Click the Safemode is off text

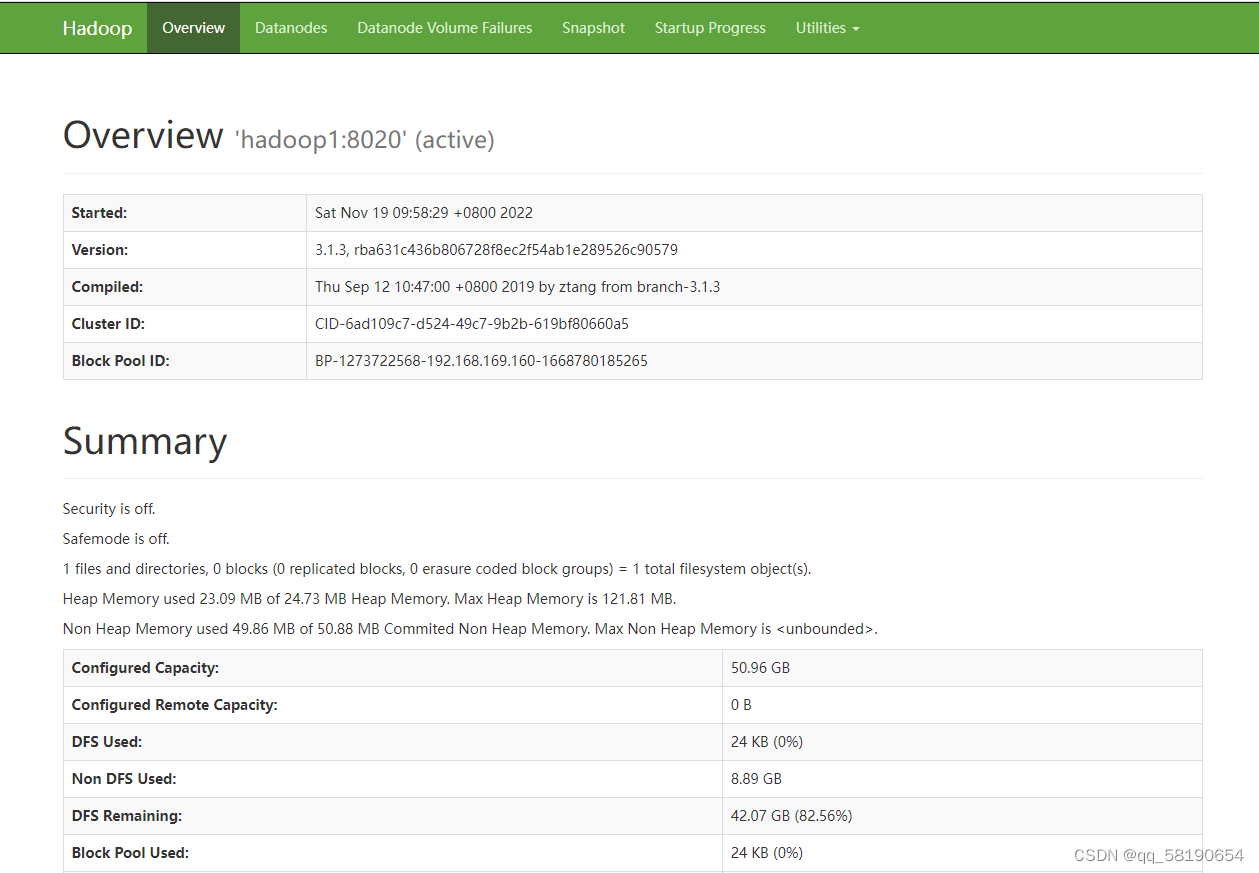click(115, 538)
